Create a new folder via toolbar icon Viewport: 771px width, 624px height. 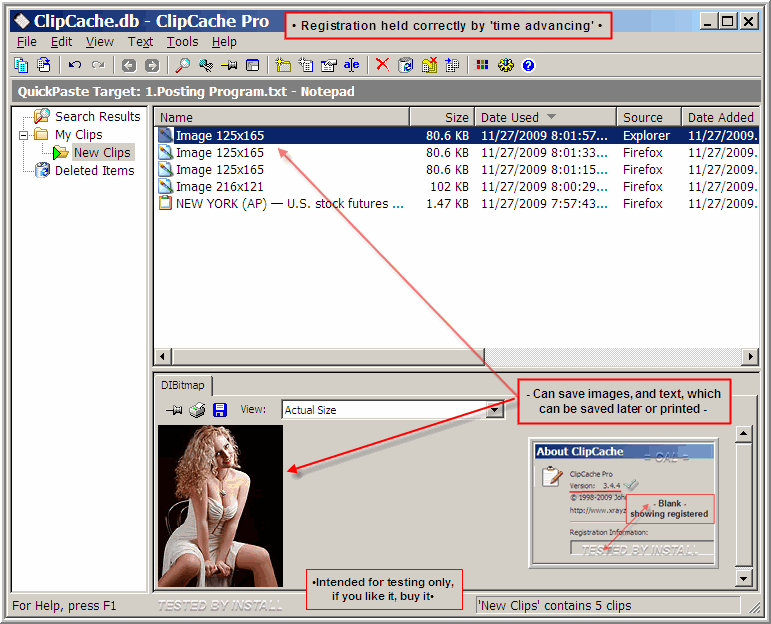click(x=283, y=65)
